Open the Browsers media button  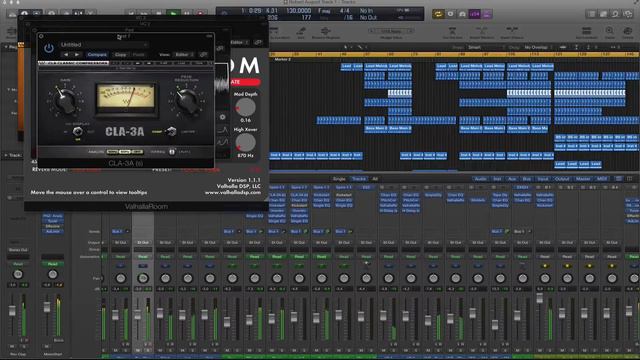(627, 14)
